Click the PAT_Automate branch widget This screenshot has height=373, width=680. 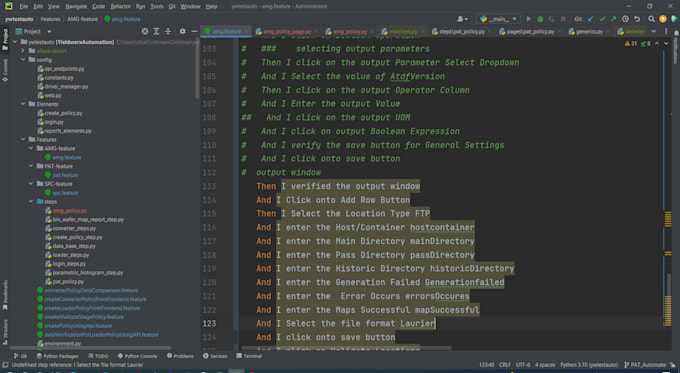[645, 365]
